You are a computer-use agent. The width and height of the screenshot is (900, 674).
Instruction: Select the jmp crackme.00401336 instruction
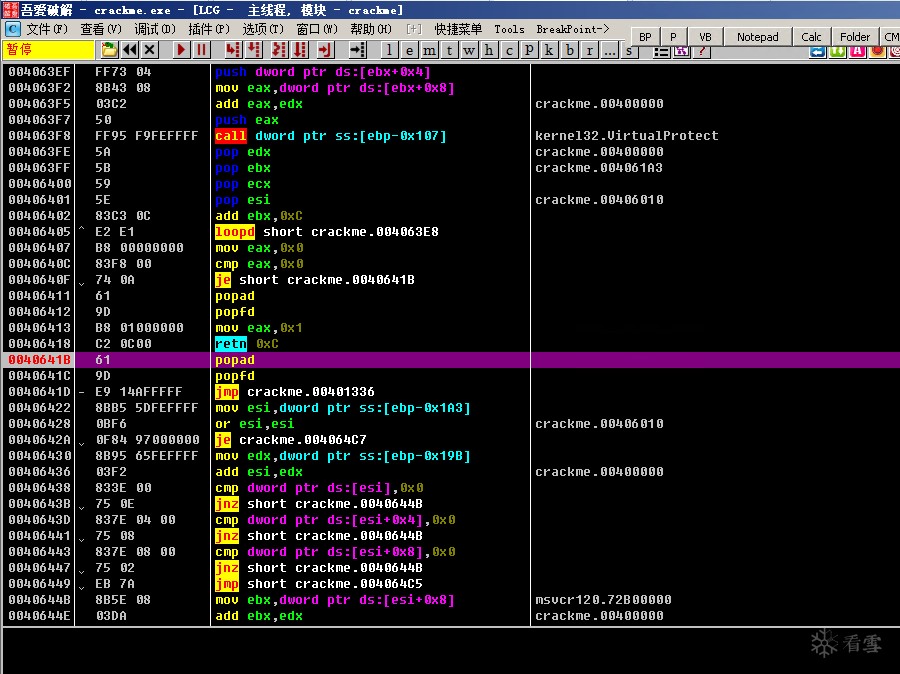[x=294, y=392]
